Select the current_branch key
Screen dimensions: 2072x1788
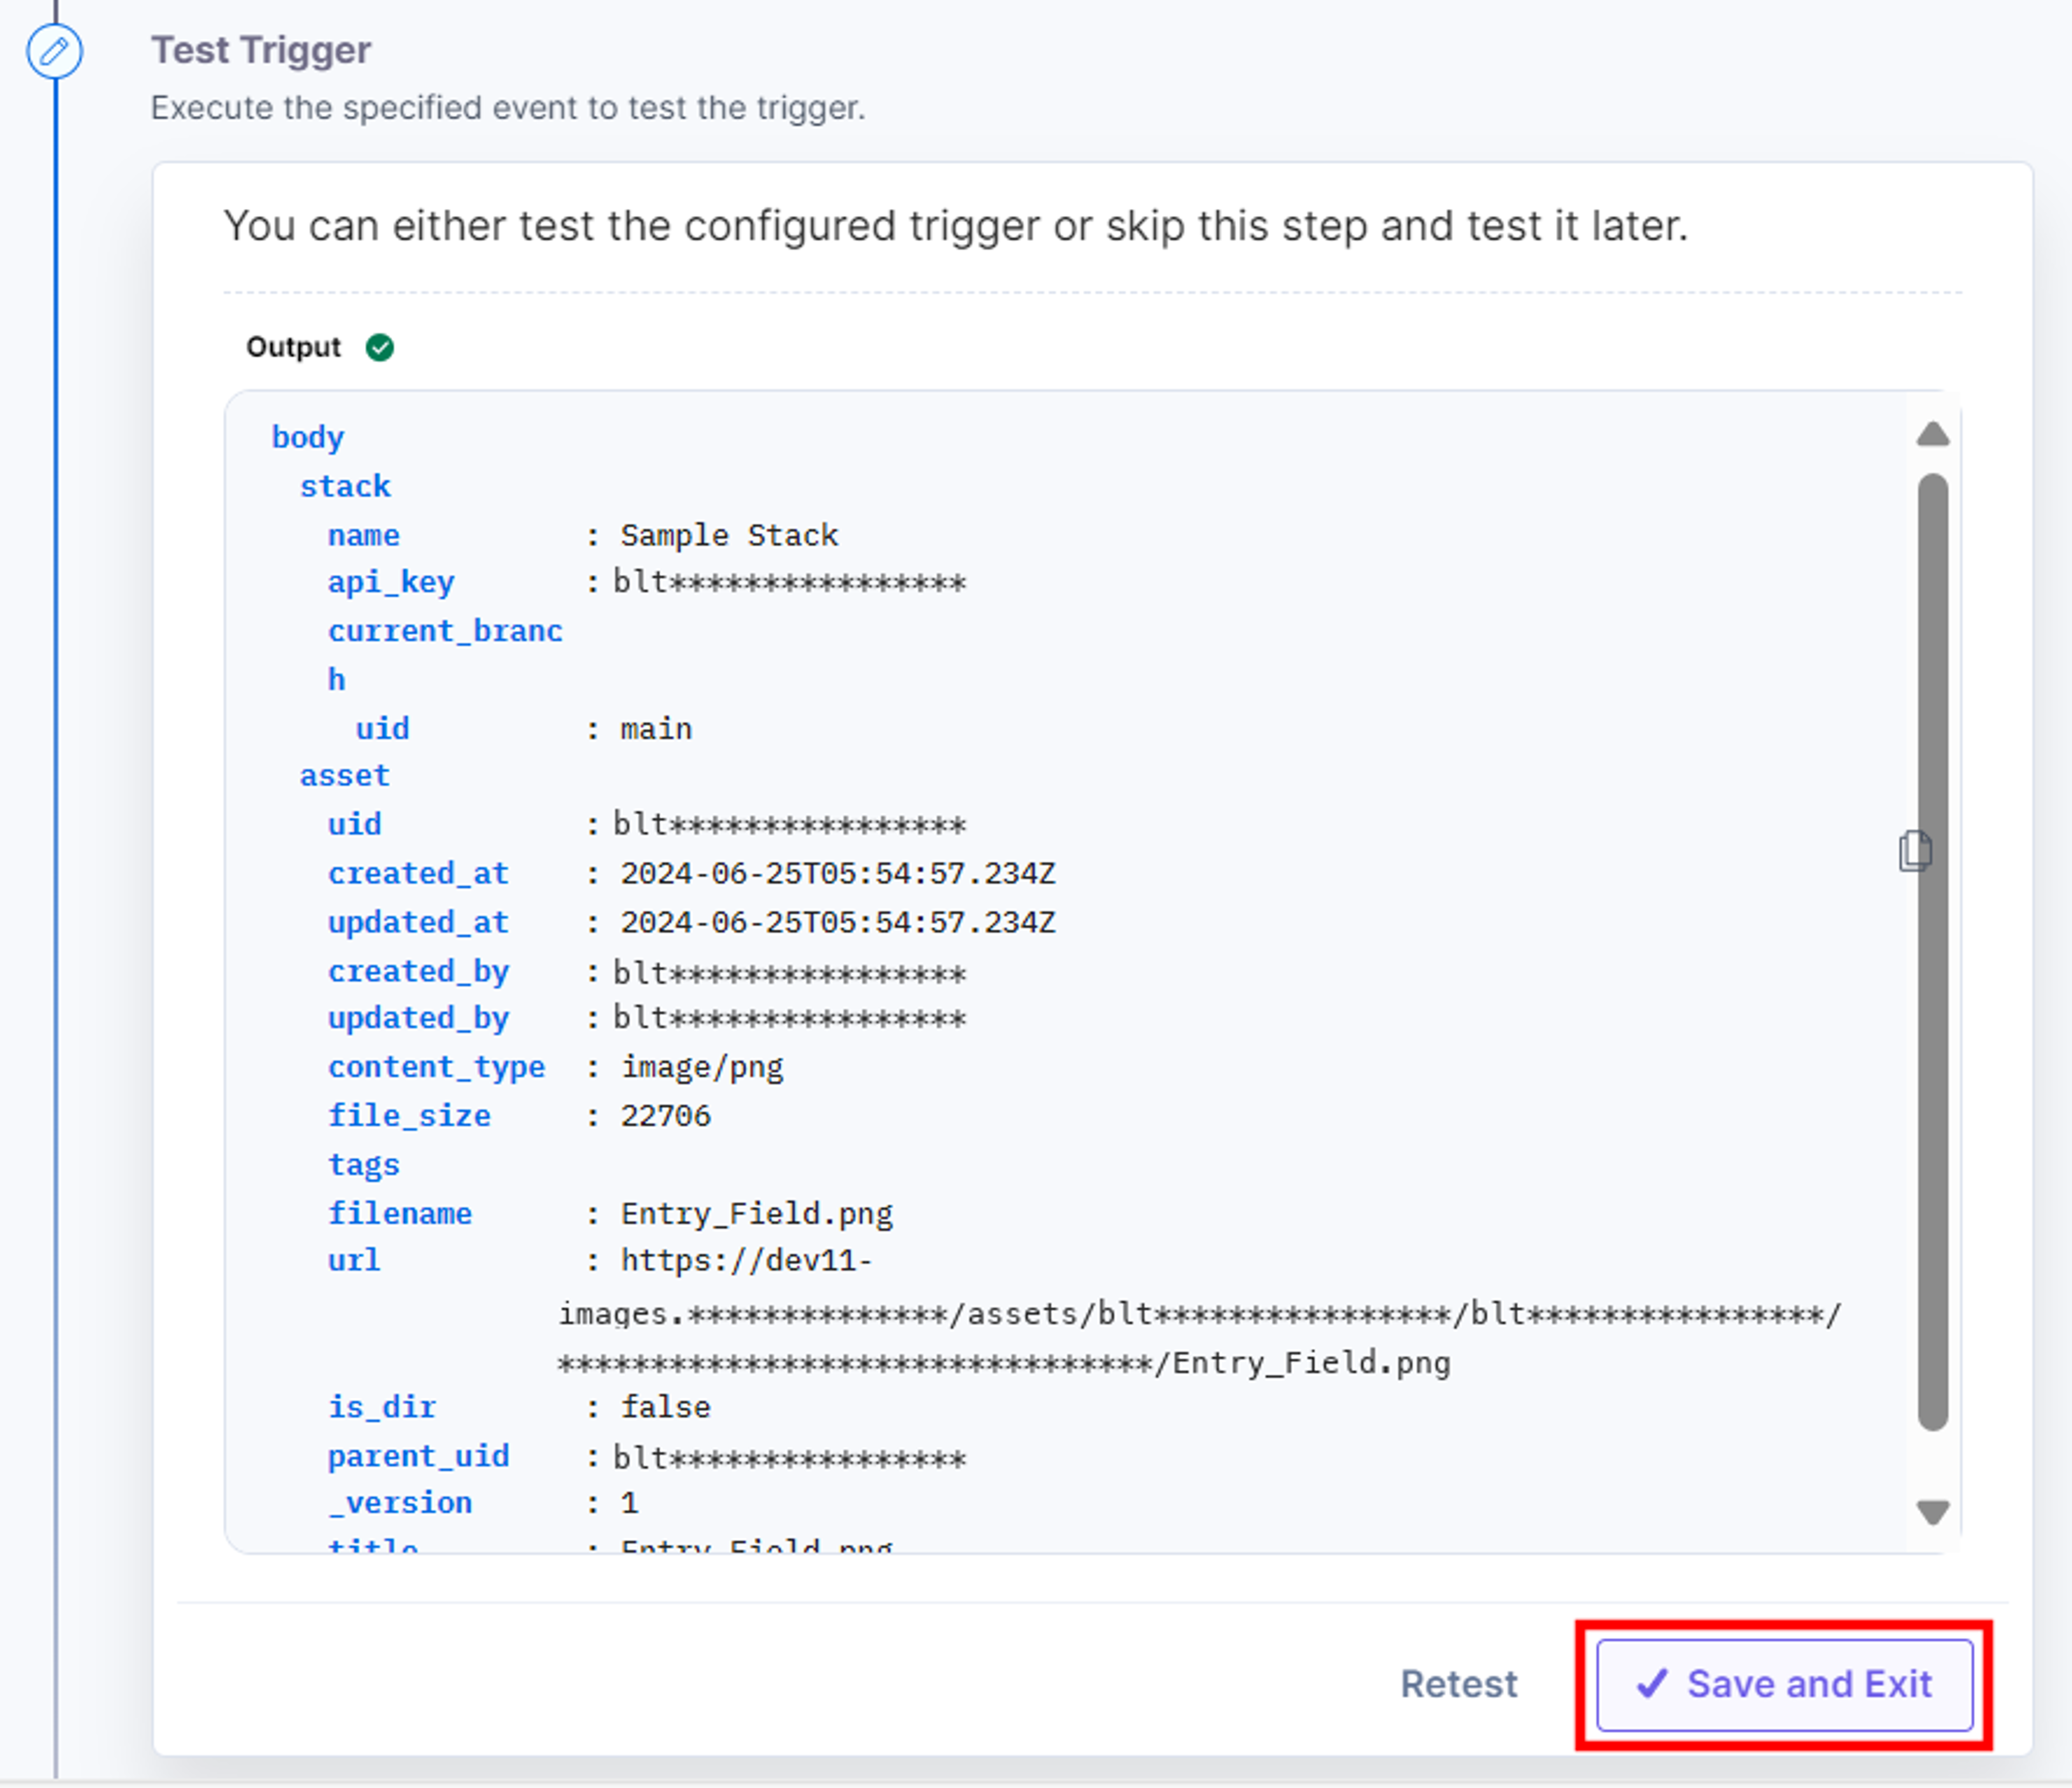(445, 655)
